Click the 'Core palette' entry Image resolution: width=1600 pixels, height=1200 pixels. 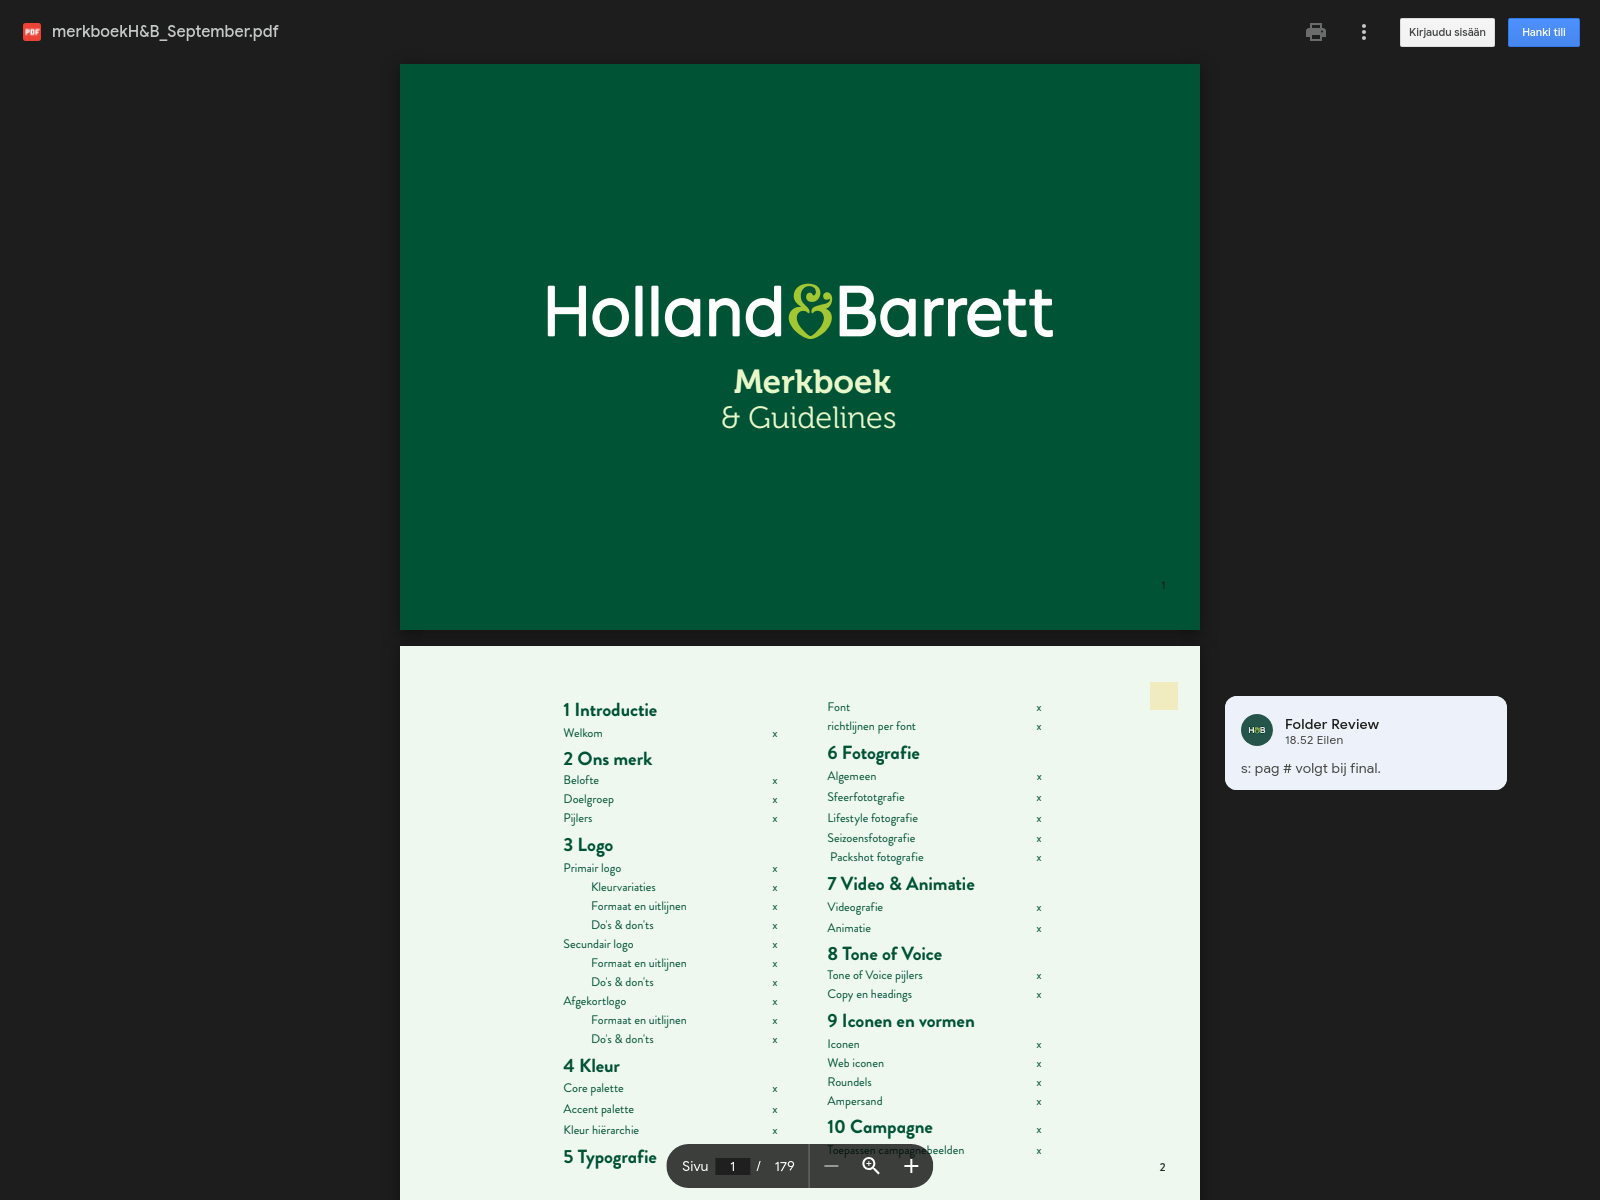[593, 1088]
